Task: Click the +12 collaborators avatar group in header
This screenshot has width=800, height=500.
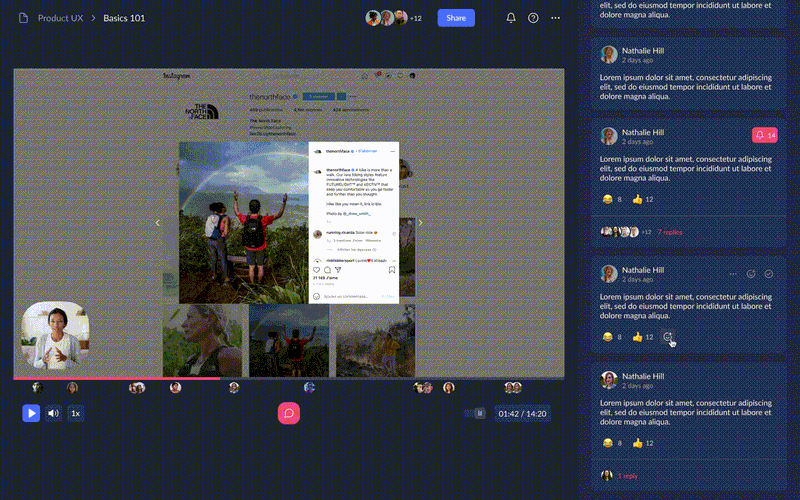Action: tap(393, 18)
